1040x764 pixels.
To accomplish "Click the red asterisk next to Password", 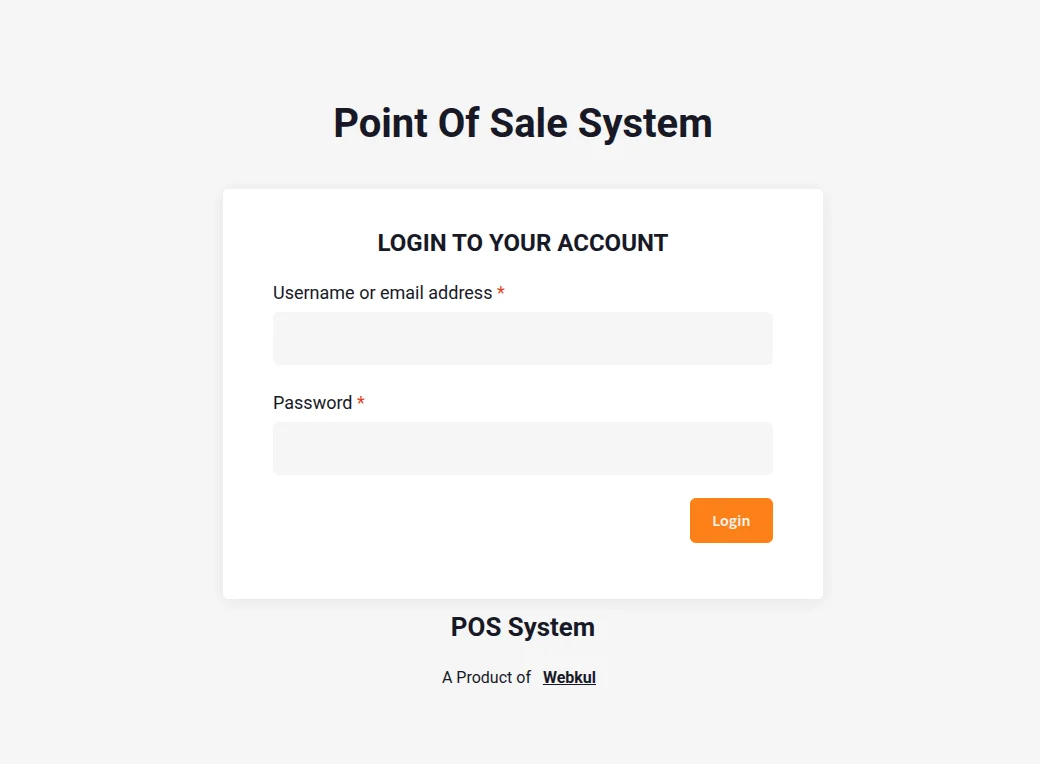I will [360, 402].
